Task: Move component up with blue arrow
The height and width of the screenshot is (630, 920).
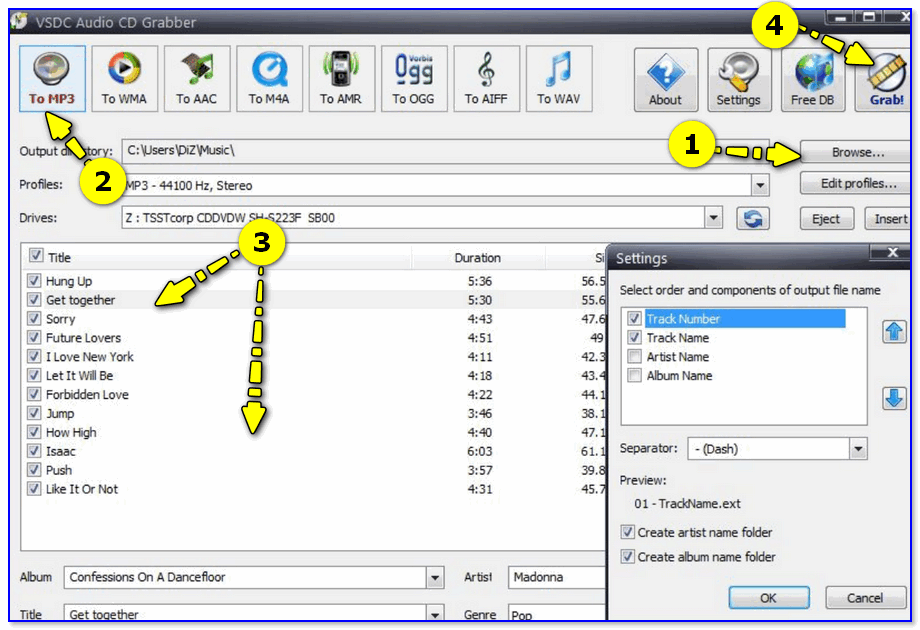Action: click(894, 332)
